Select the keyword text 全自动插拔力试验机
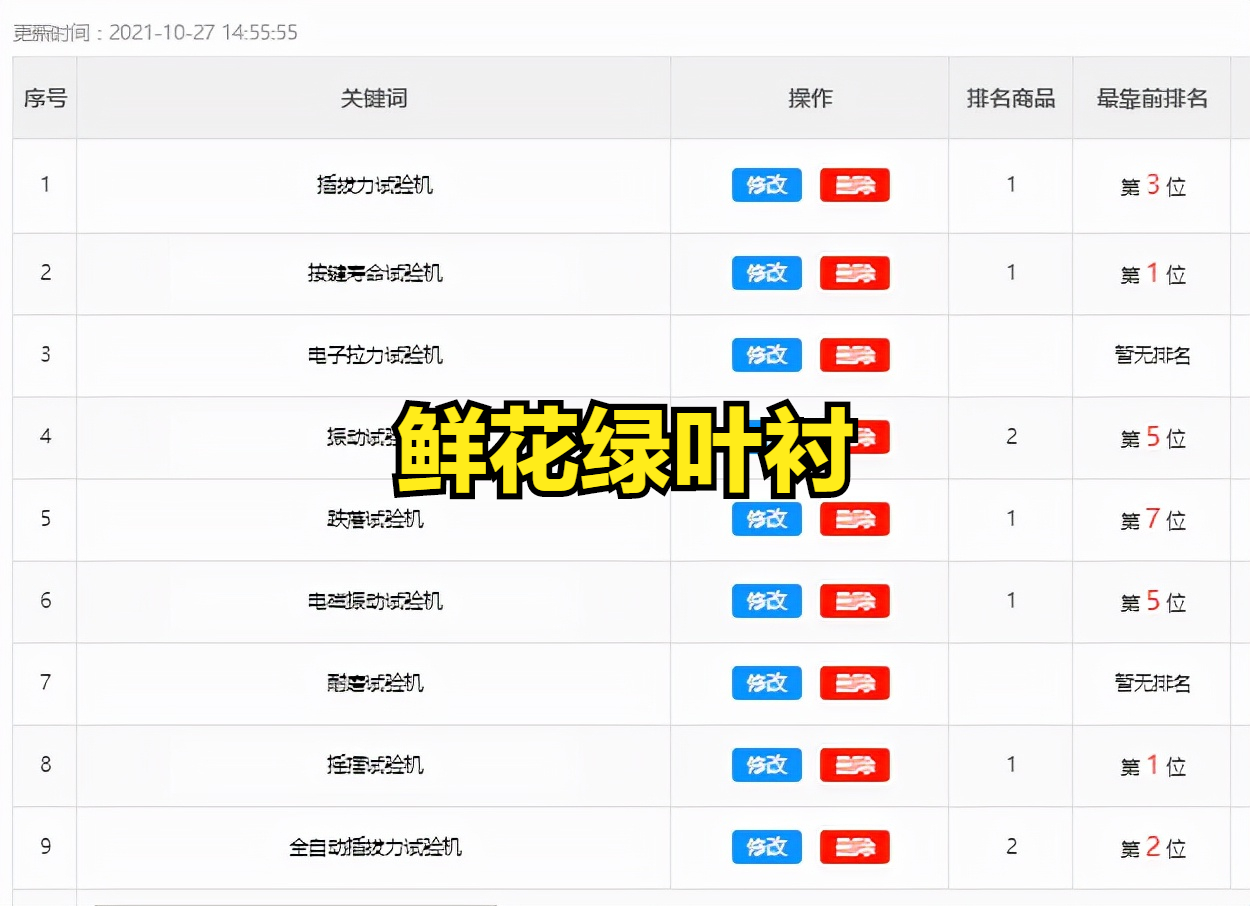The image size is (1250, 906). [373, 847]
